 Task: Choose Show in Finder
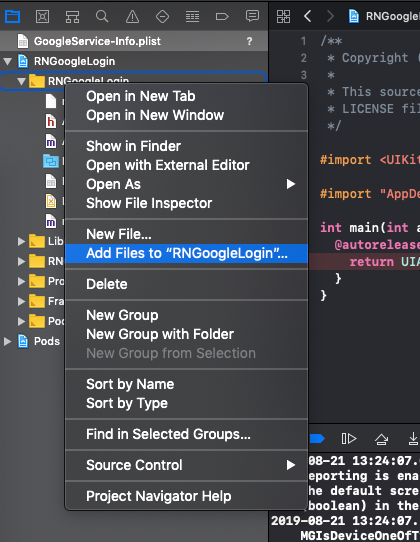[x=187, y=146]
